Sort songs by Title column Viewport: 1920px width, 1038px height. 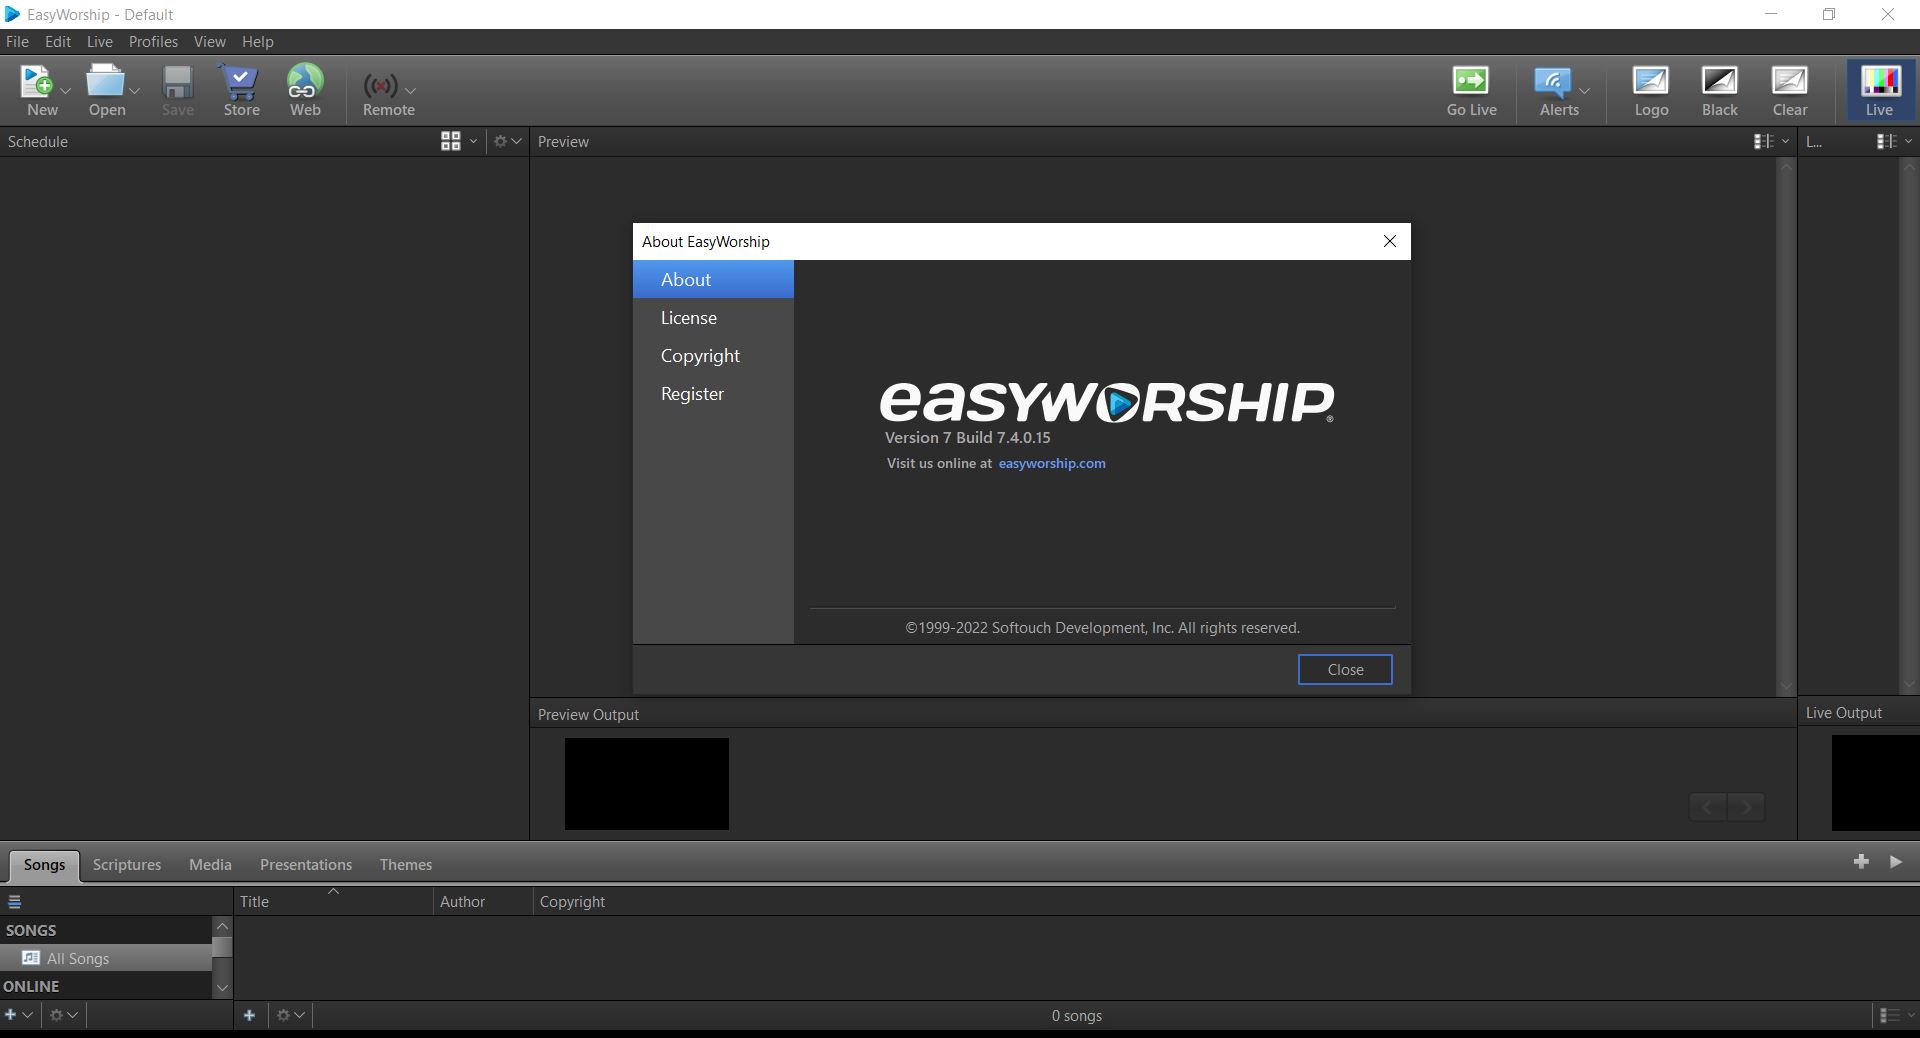coord(334,902)
